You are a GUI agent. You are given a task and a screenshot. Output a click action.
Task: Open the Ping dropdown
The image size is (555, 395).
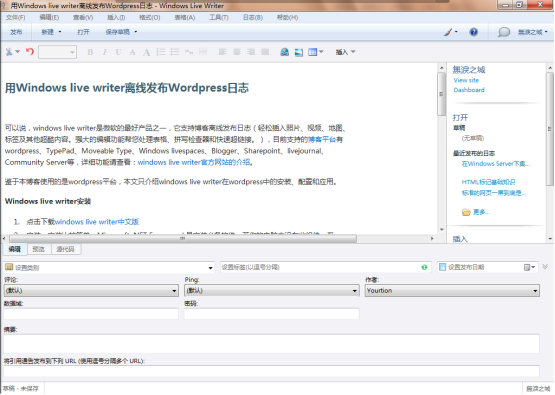tap(271, 291)
